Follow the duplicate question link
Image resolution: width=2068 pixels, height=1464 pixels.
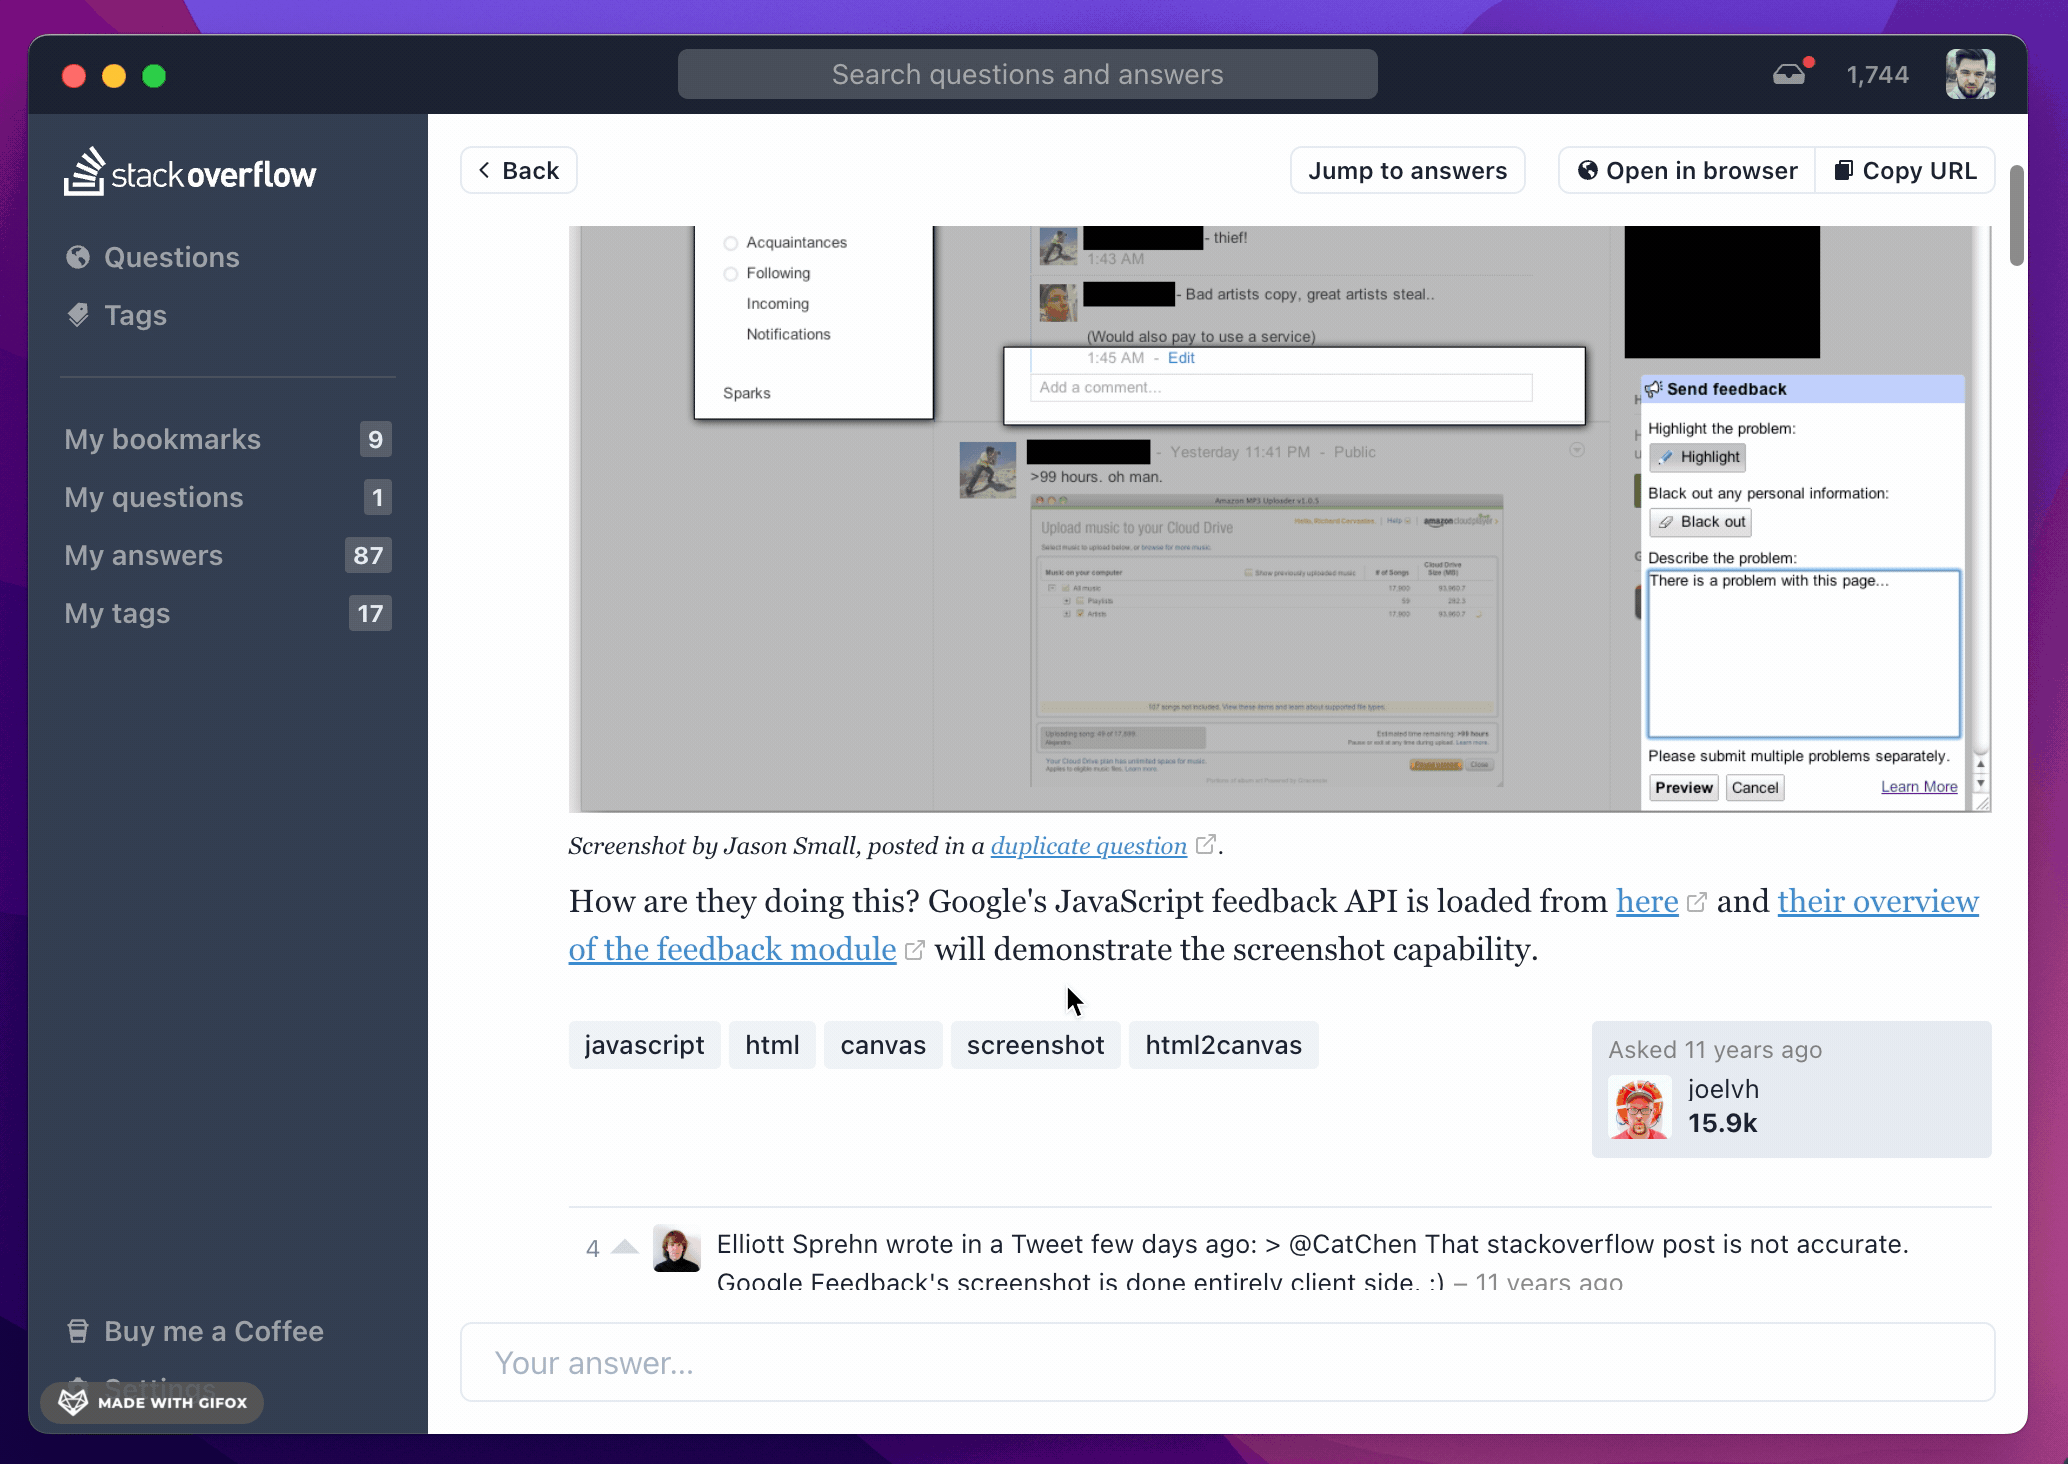tap(1088, 846)
